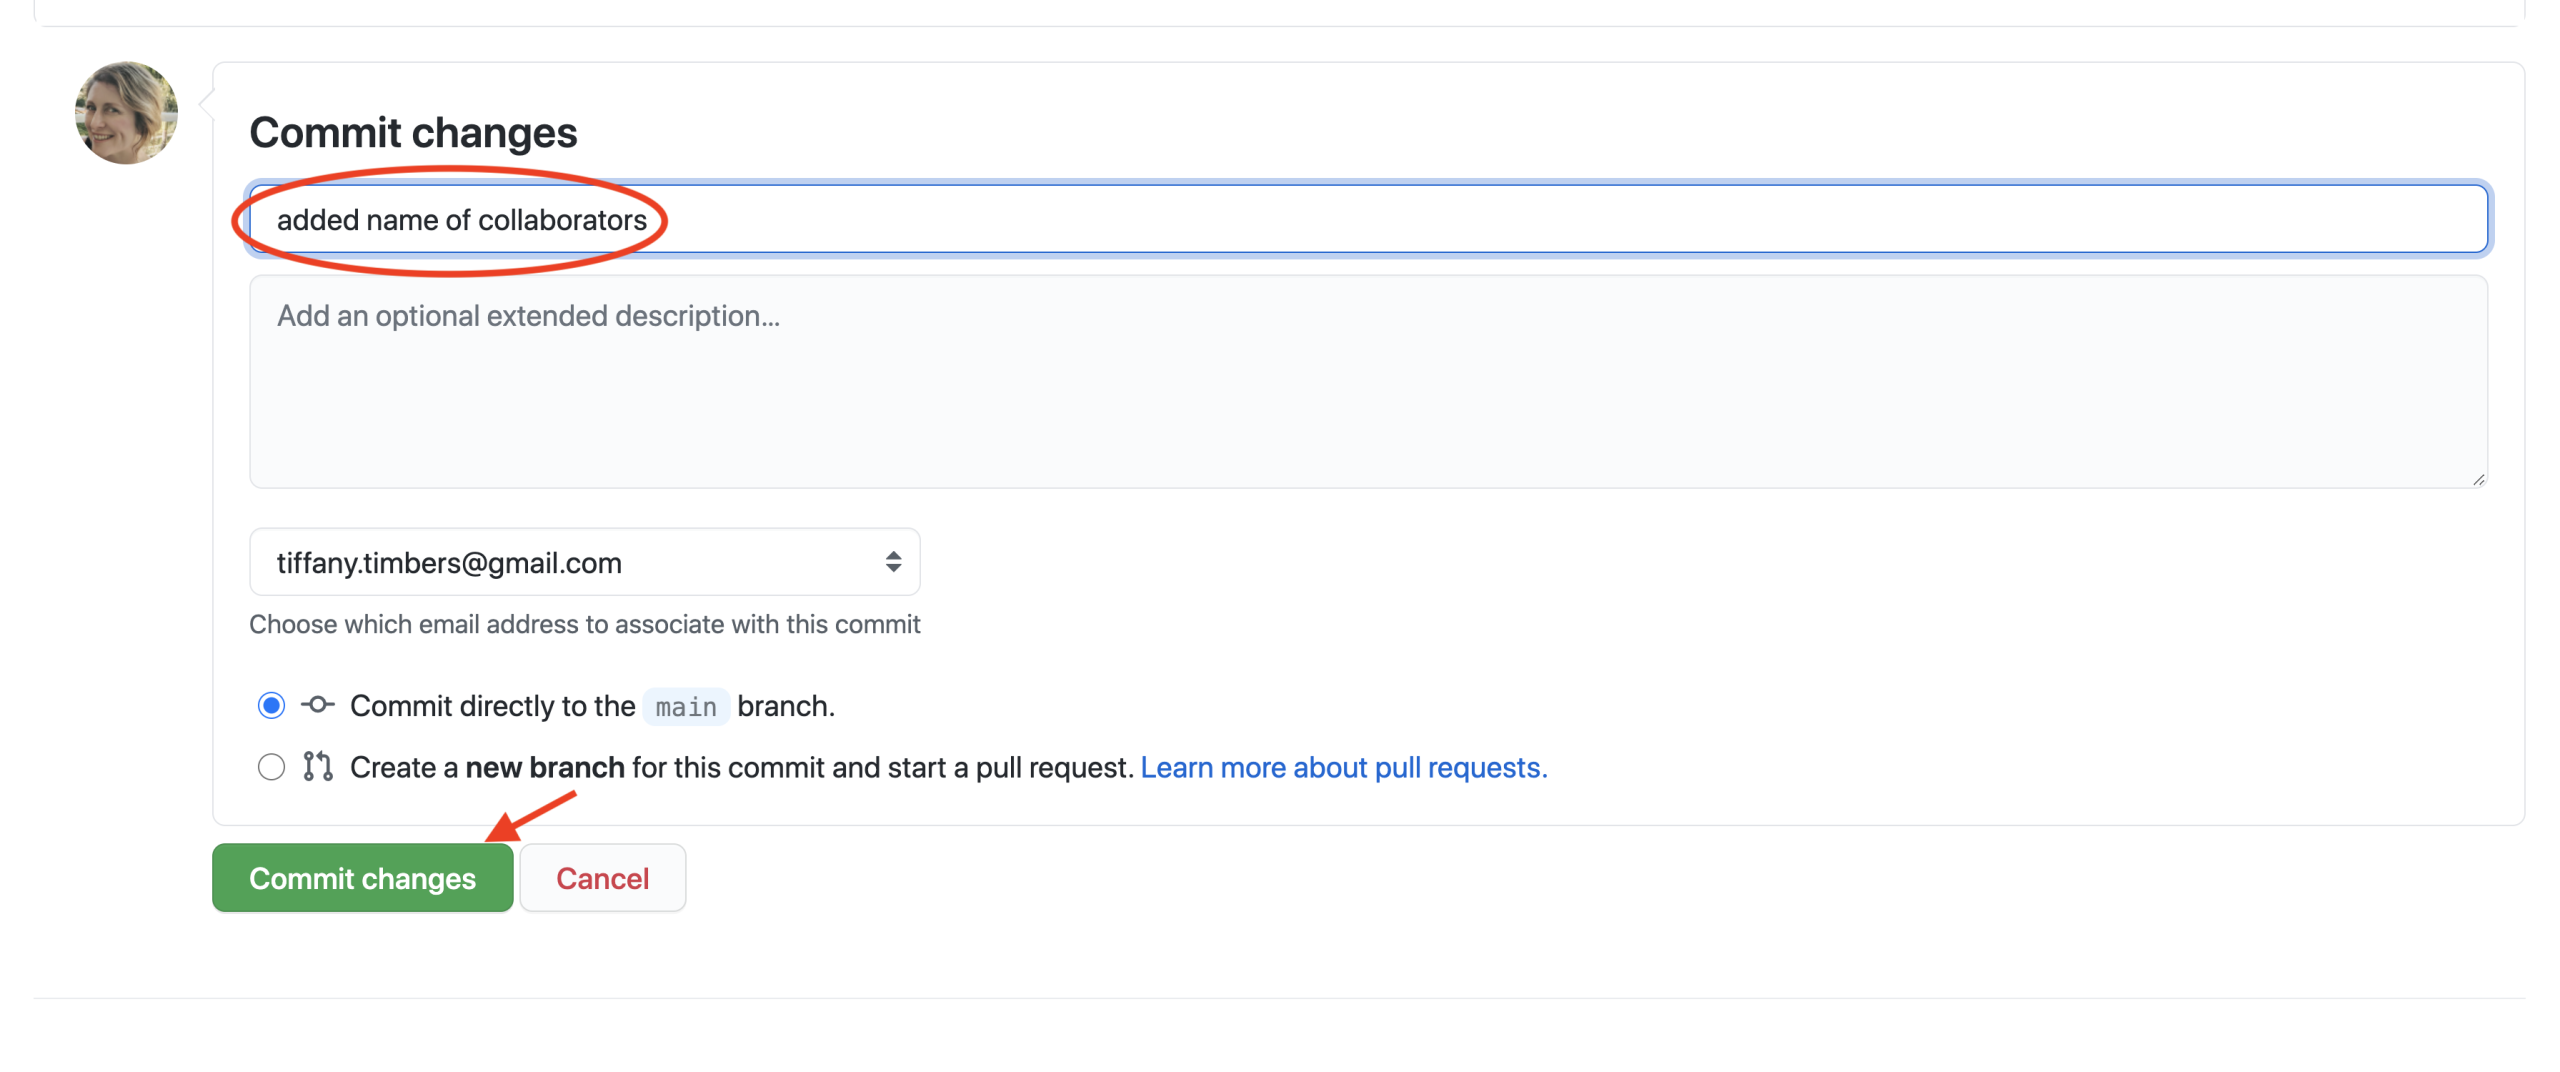Image resolution: width=2560 pixels, height=1072 pixels.
Task: Click the resize handle of the description box
Action: (2478, 480)
